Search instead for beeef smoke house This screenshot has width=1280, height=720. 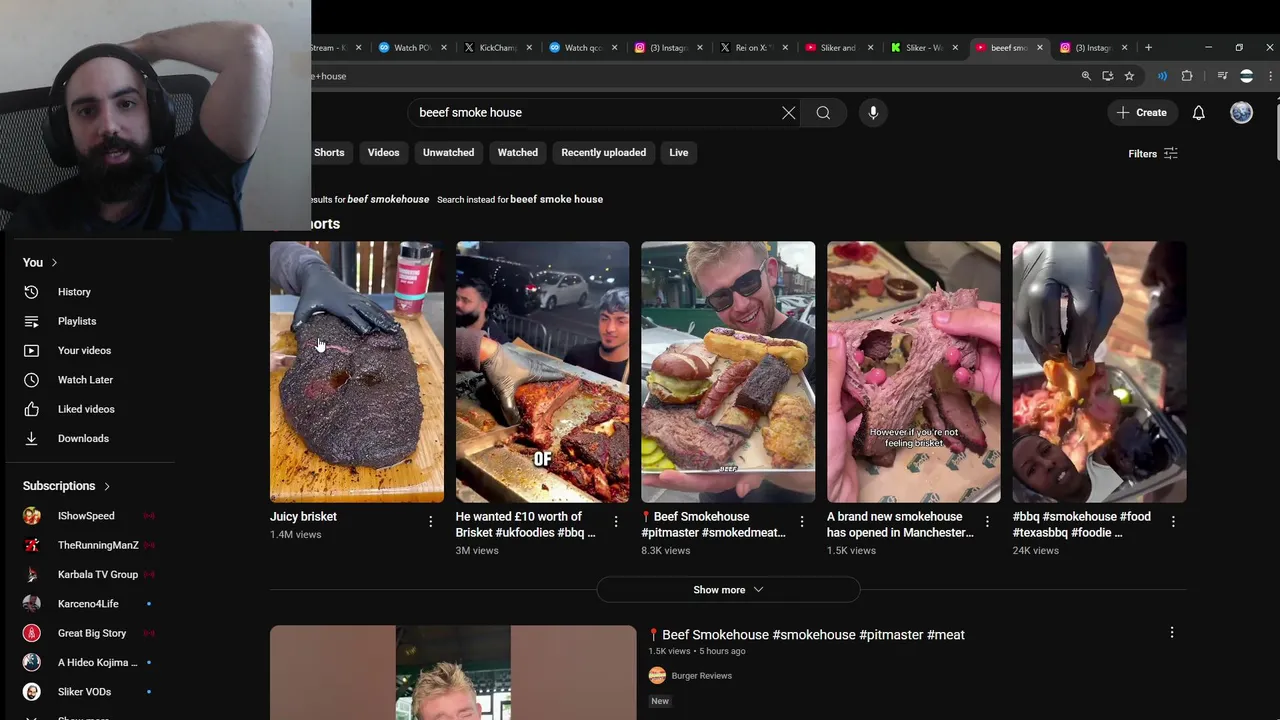pos(556,199)
